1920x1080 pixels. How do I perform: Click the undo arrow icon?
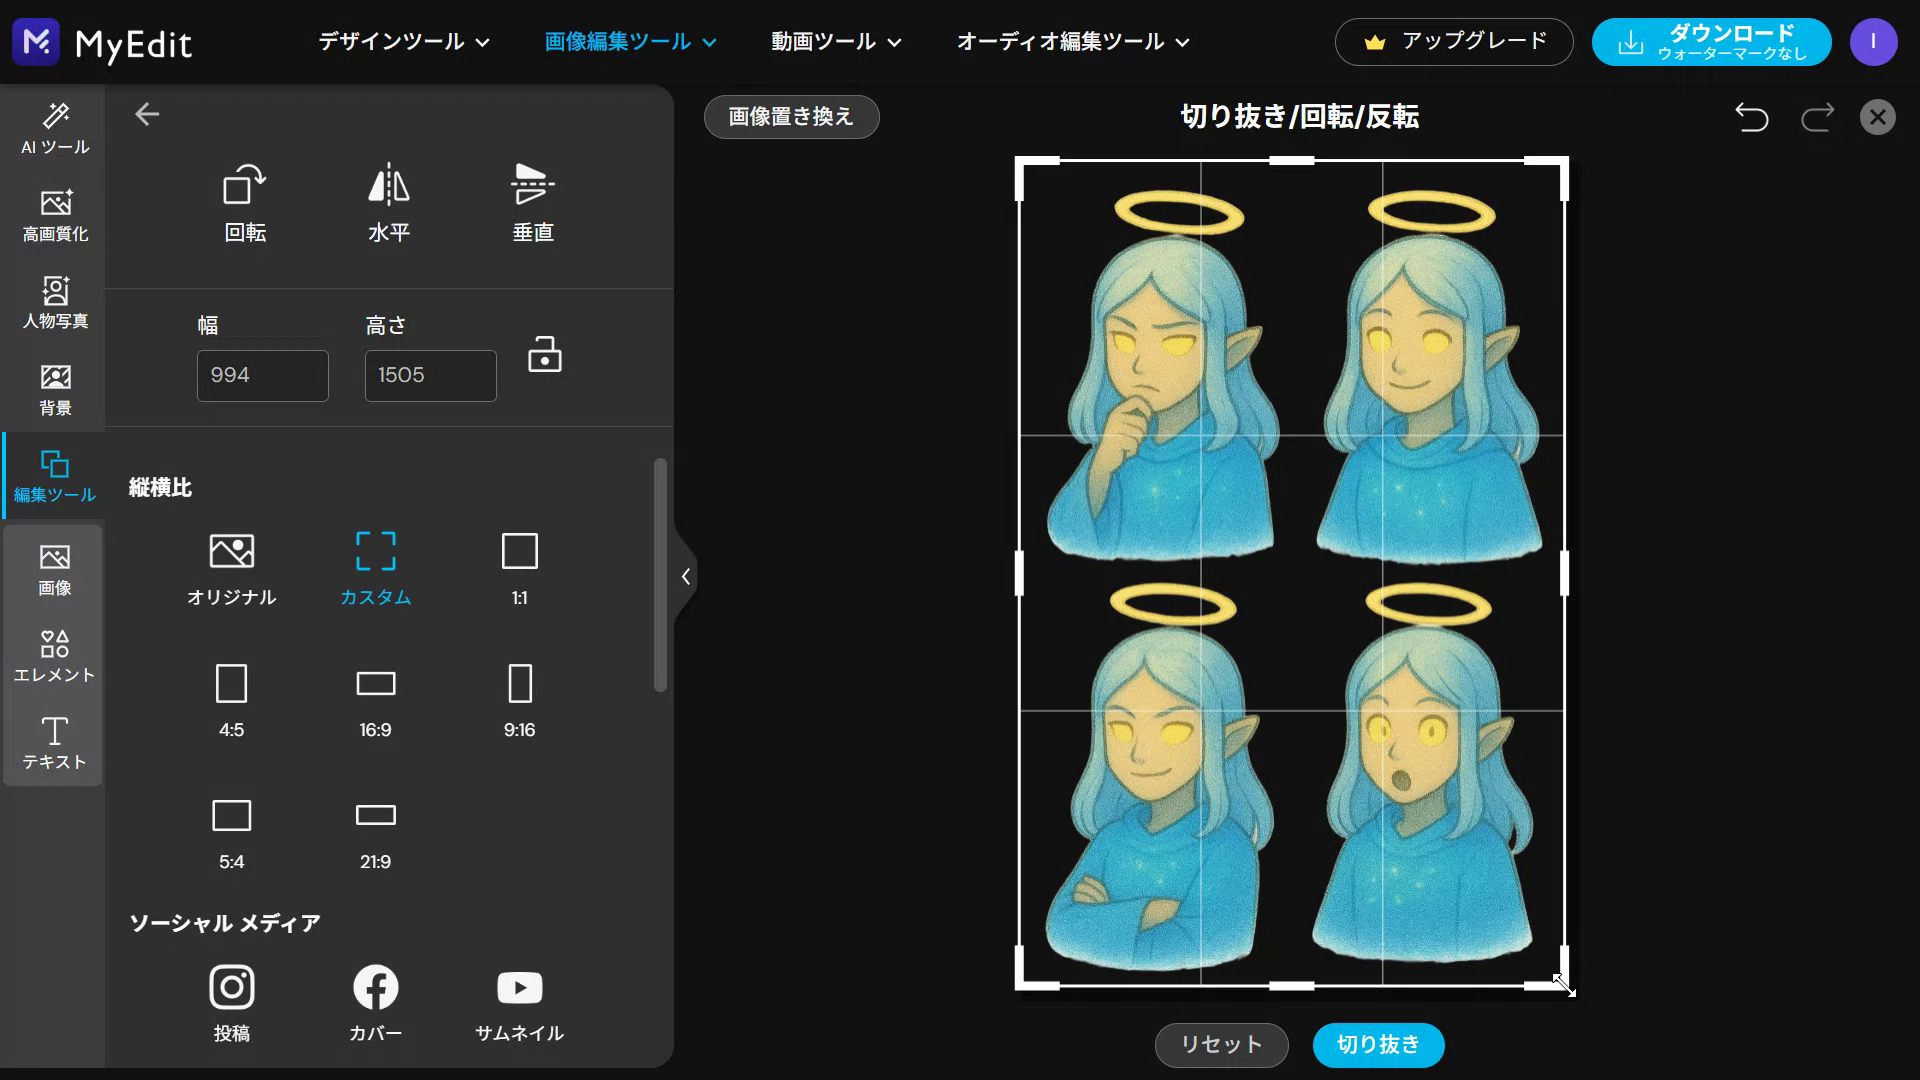point(1751,117)
